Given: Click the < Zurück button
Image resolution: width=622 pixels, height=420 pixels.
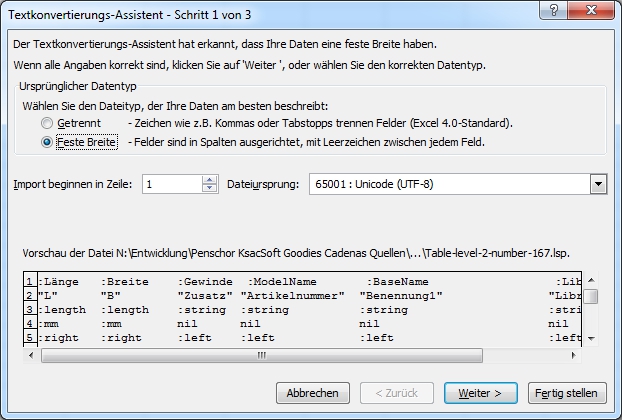Looking at the screenshot, I should (x=397, y=393).
